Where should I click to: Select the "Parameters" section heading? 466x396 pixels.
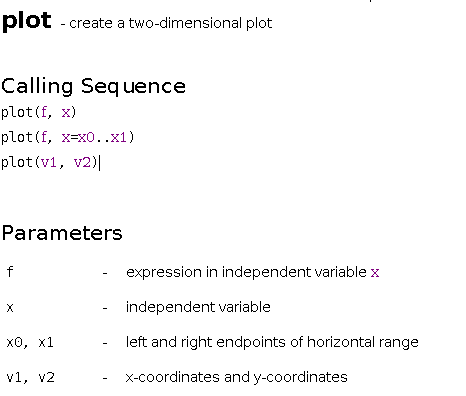[x=62, y=233]
